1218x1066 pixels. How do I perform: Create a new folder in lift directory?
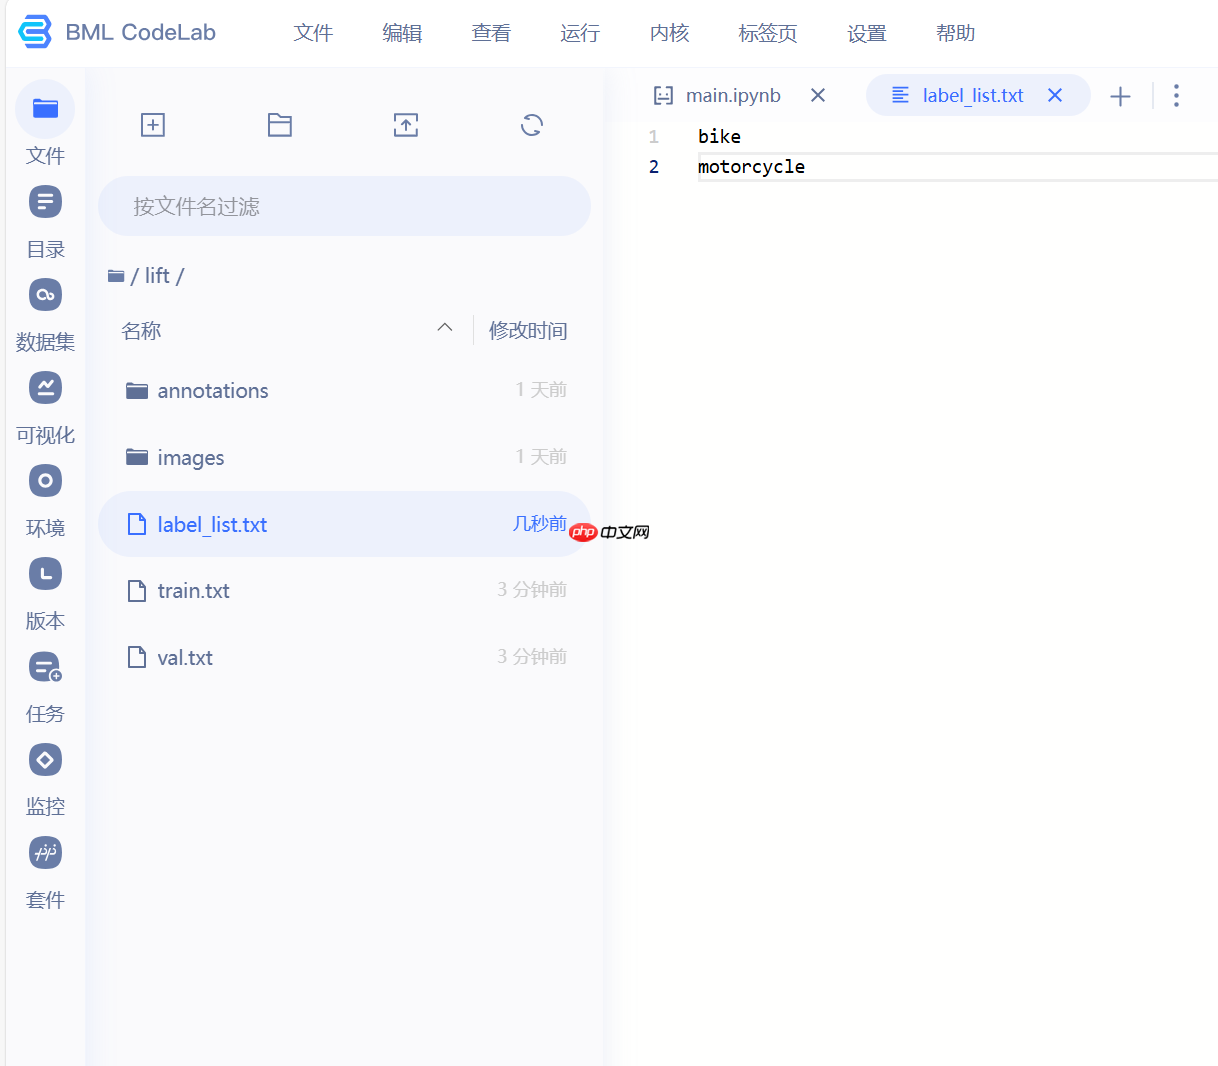point(279,125)
